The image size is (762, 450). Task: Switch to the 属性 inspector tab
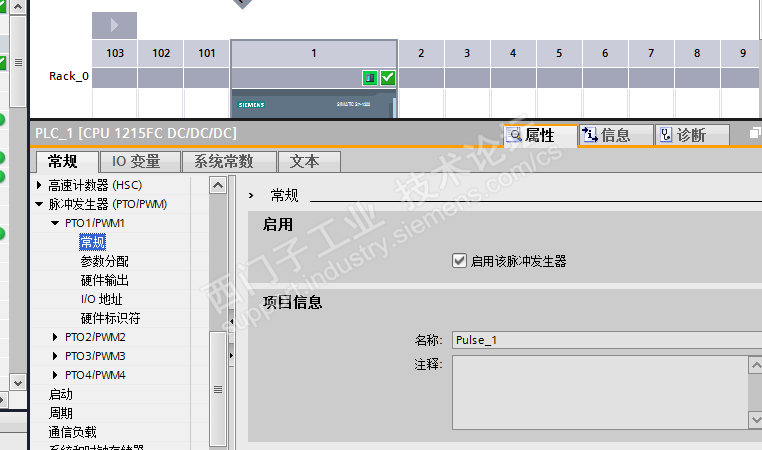click(x=540, y=135)
